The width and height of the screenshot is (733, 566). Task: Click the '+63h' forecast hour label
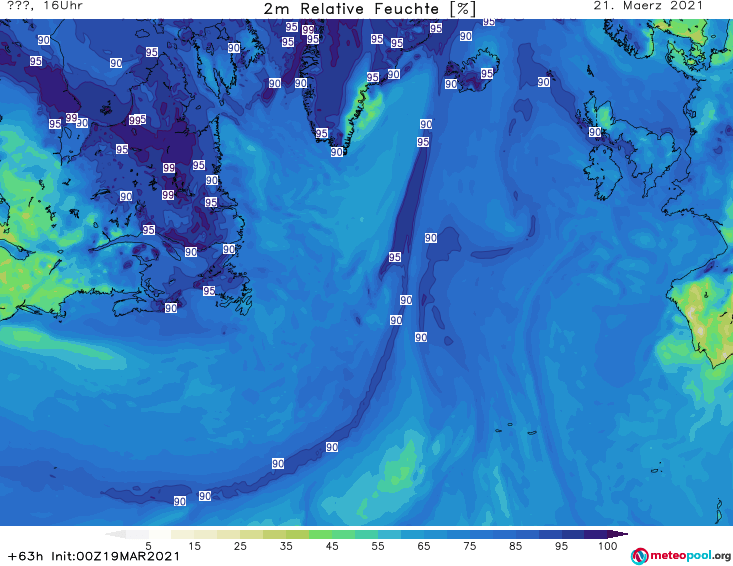(26, 556)
